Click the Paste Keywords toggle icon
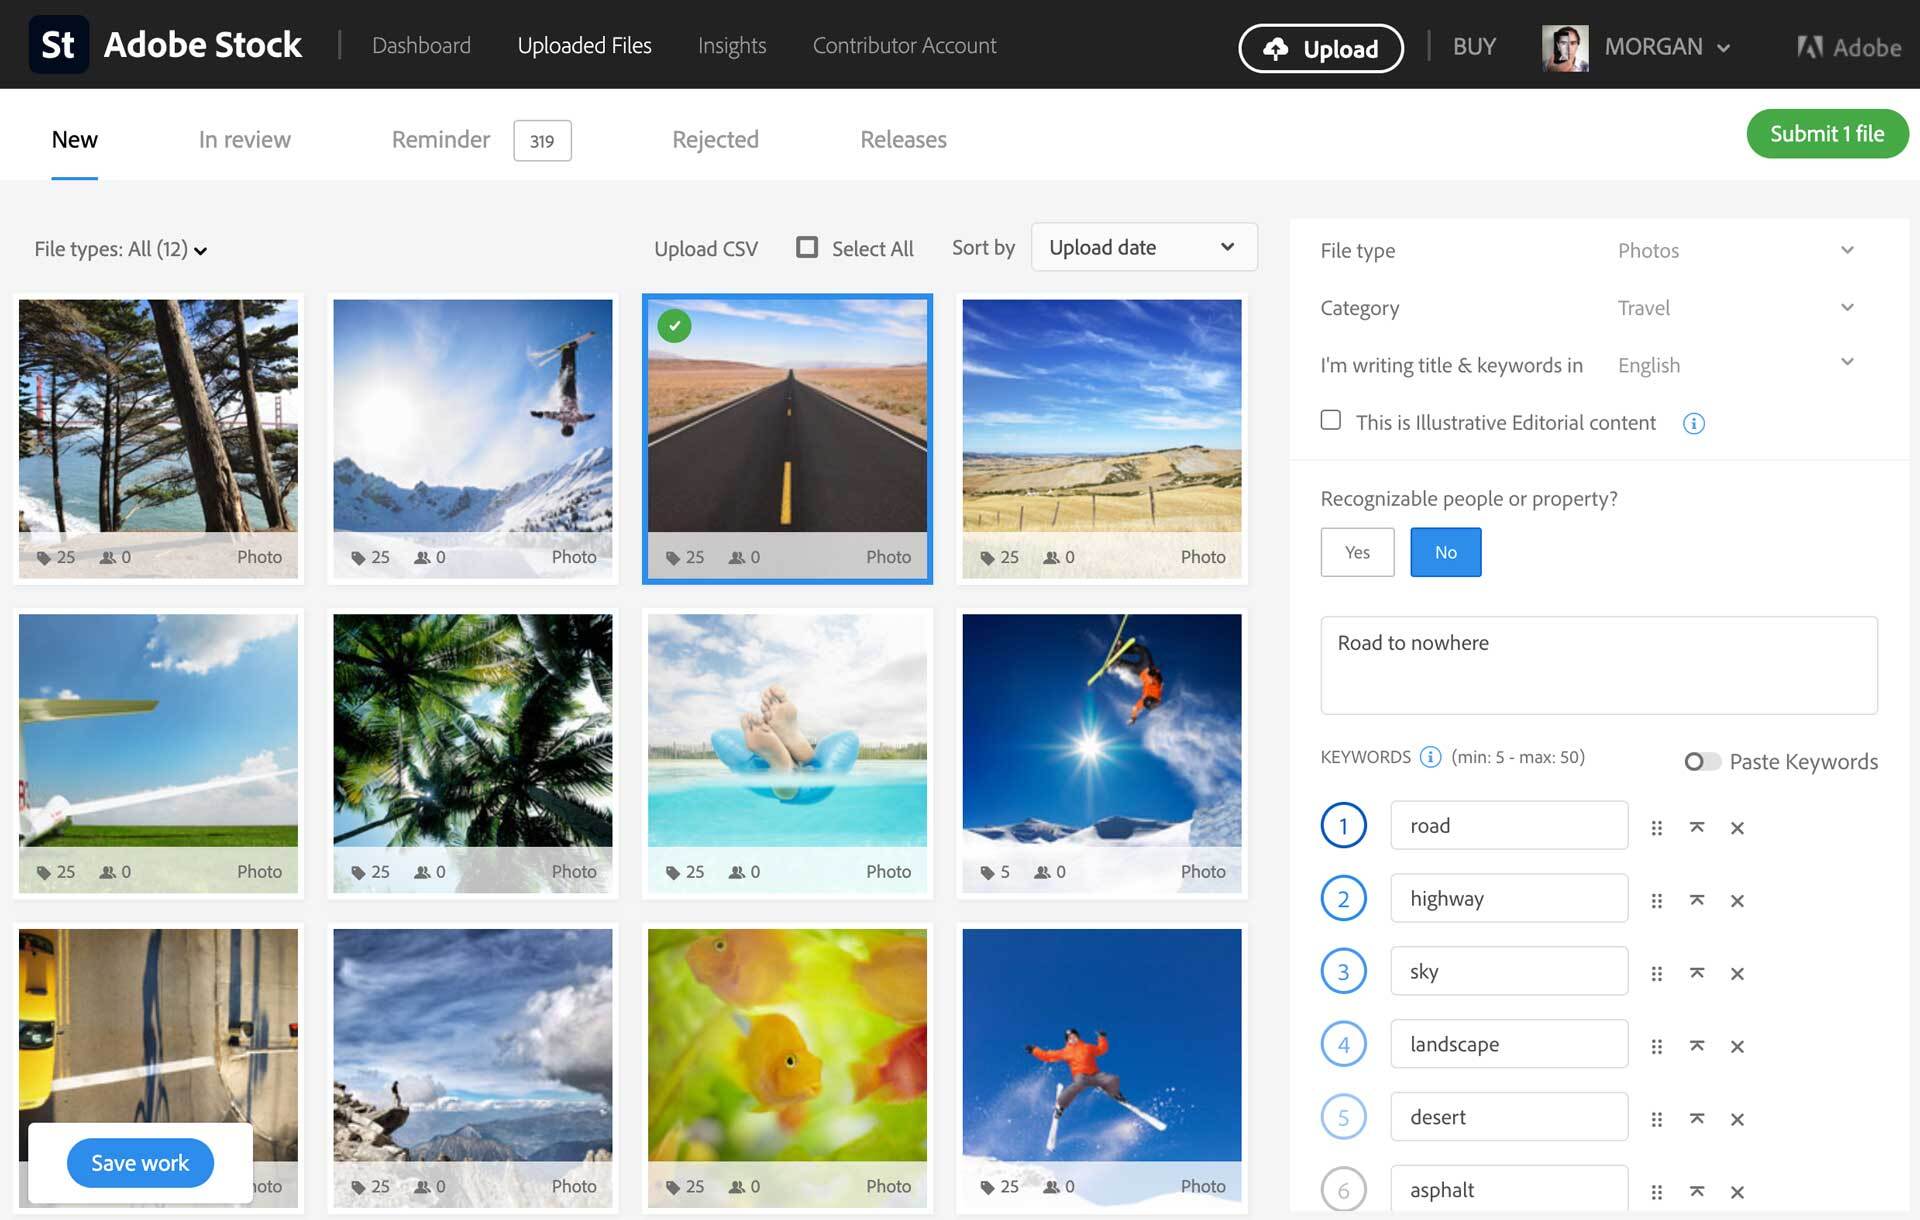Viewport: 1920px width, 1220px height. pyautogui.click(x=1699, y=761)
